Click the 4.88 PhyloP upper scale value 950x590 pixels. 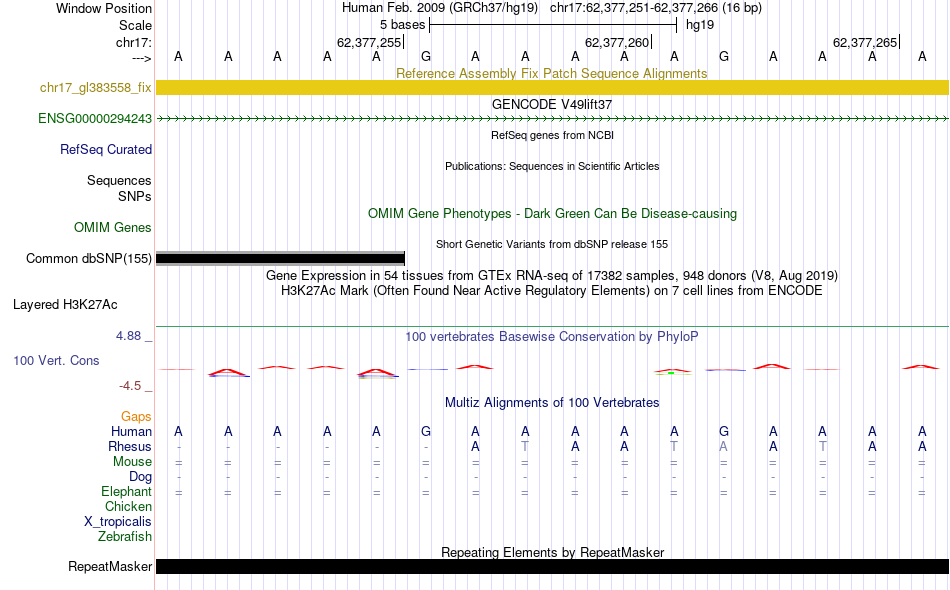click(x=128, y=336)
